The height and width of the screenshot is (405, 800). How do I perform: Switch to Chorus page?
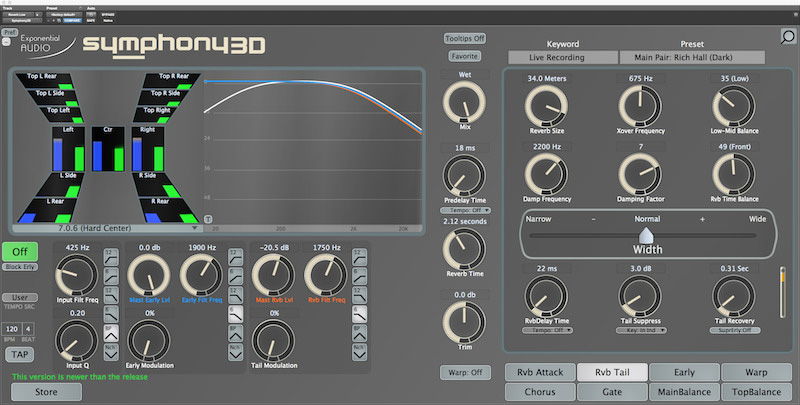[540, 392]
